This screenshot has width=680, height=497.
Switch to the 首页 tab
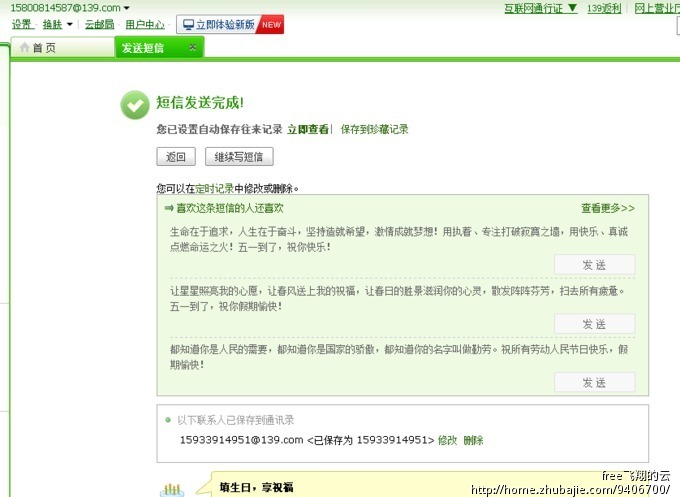coord(62,48)
